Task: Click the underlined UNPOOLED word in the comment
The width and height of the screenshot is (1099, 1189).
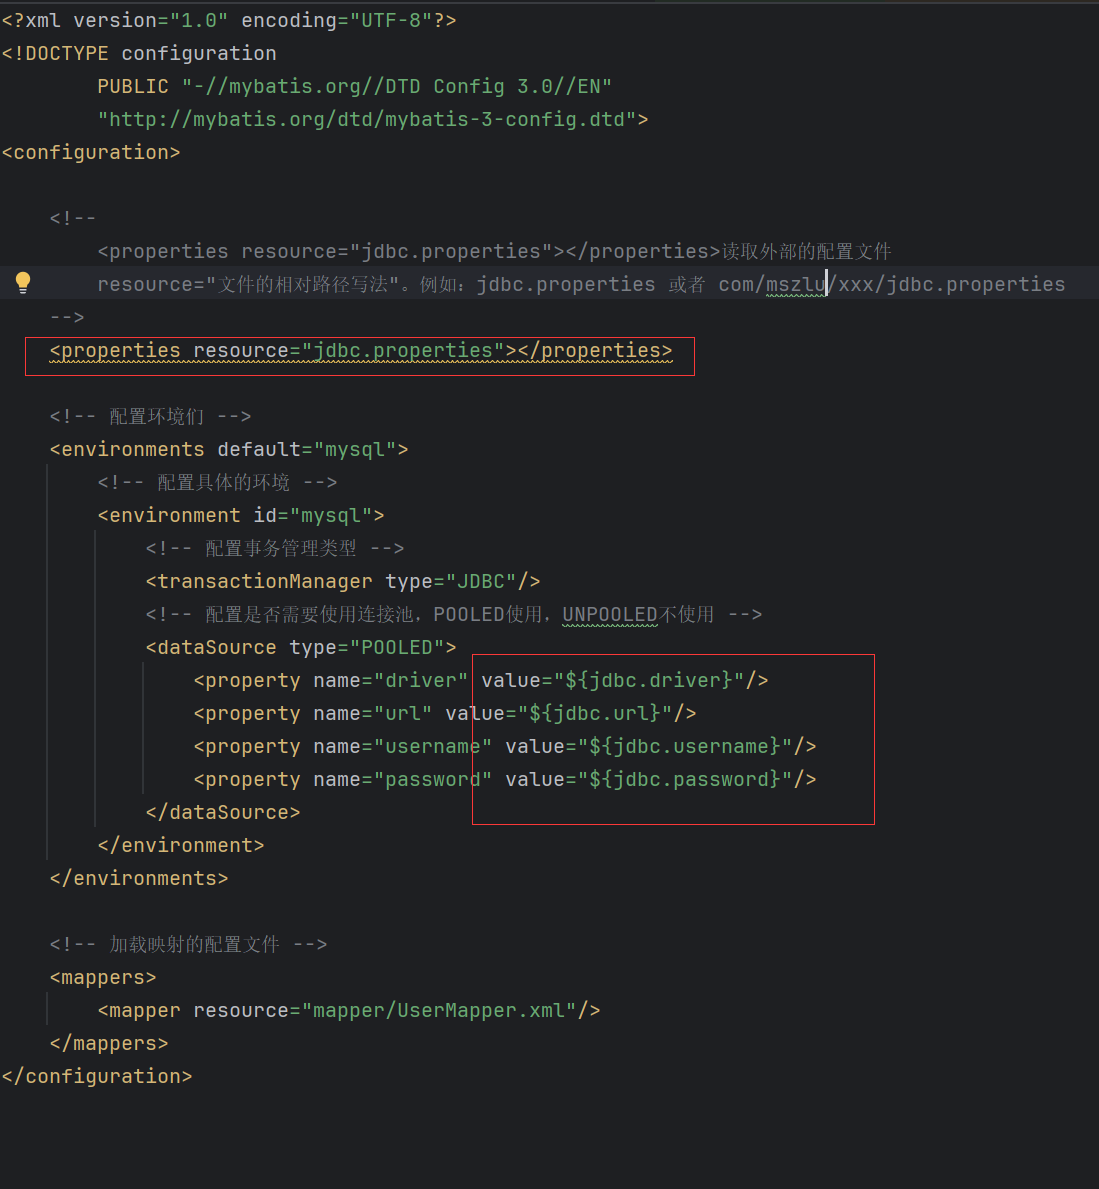Action: 610,614
